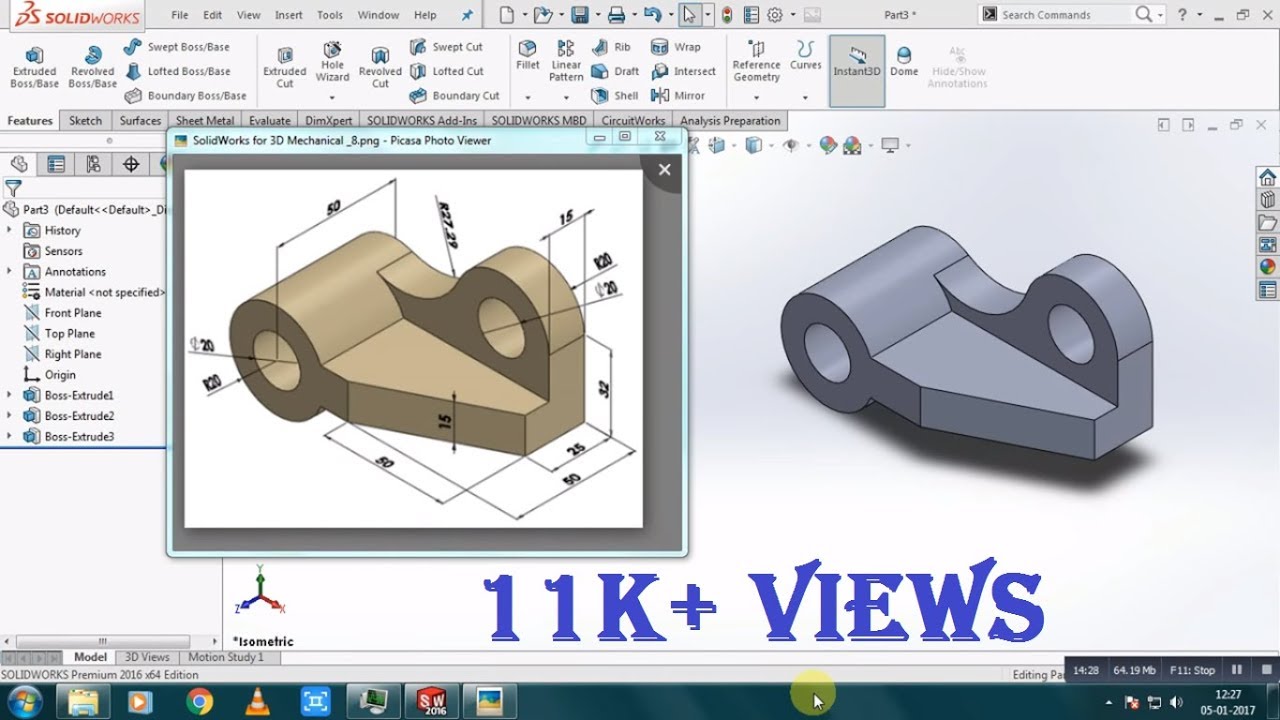The image size is (1280, 720).
Task: Click the Windows Start button
Action: click(x=24, y=701)
